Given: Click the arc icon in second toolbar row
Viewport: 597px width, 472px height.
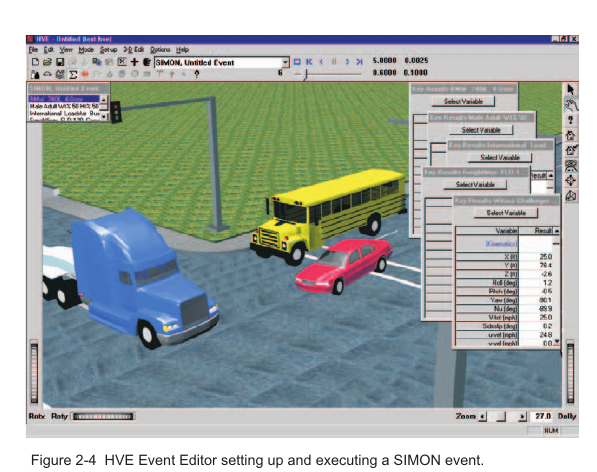Looking at the screenshot, I should click(47, 74).
